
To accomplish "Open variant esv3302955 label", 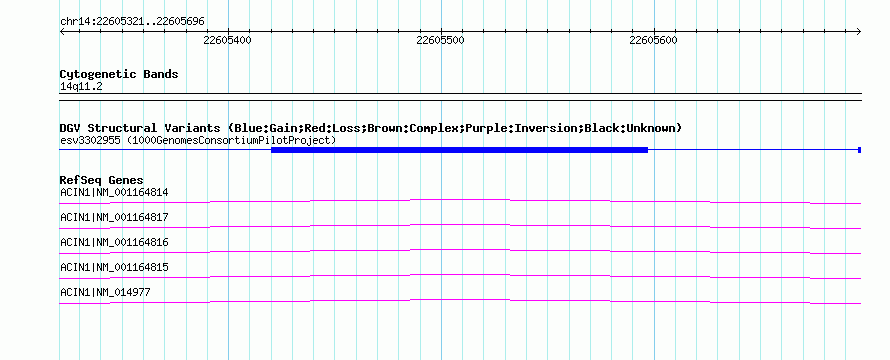I will 198,140.
